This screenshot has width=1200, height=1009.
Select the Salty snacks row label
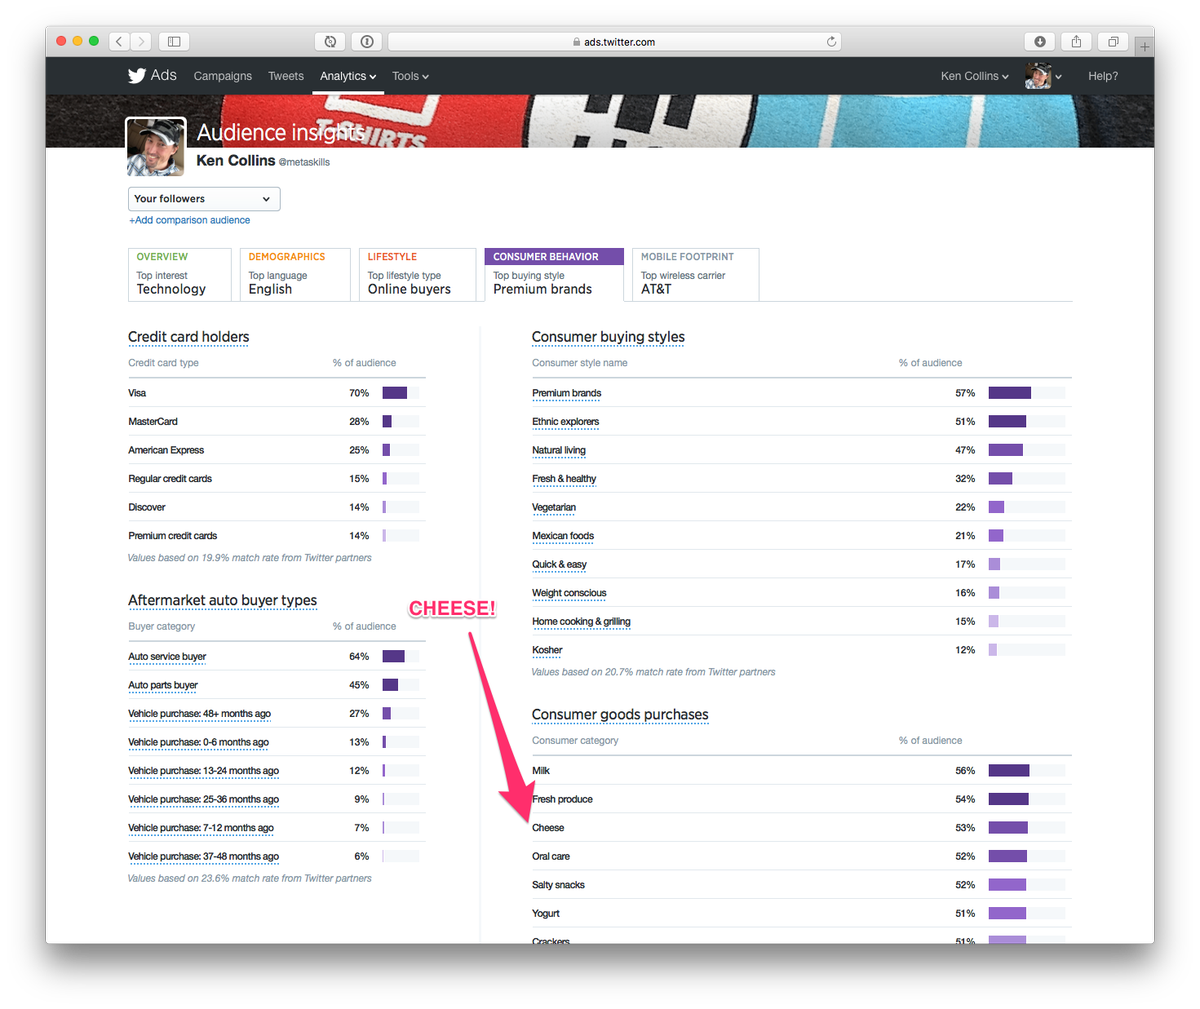tap(558, 885)
